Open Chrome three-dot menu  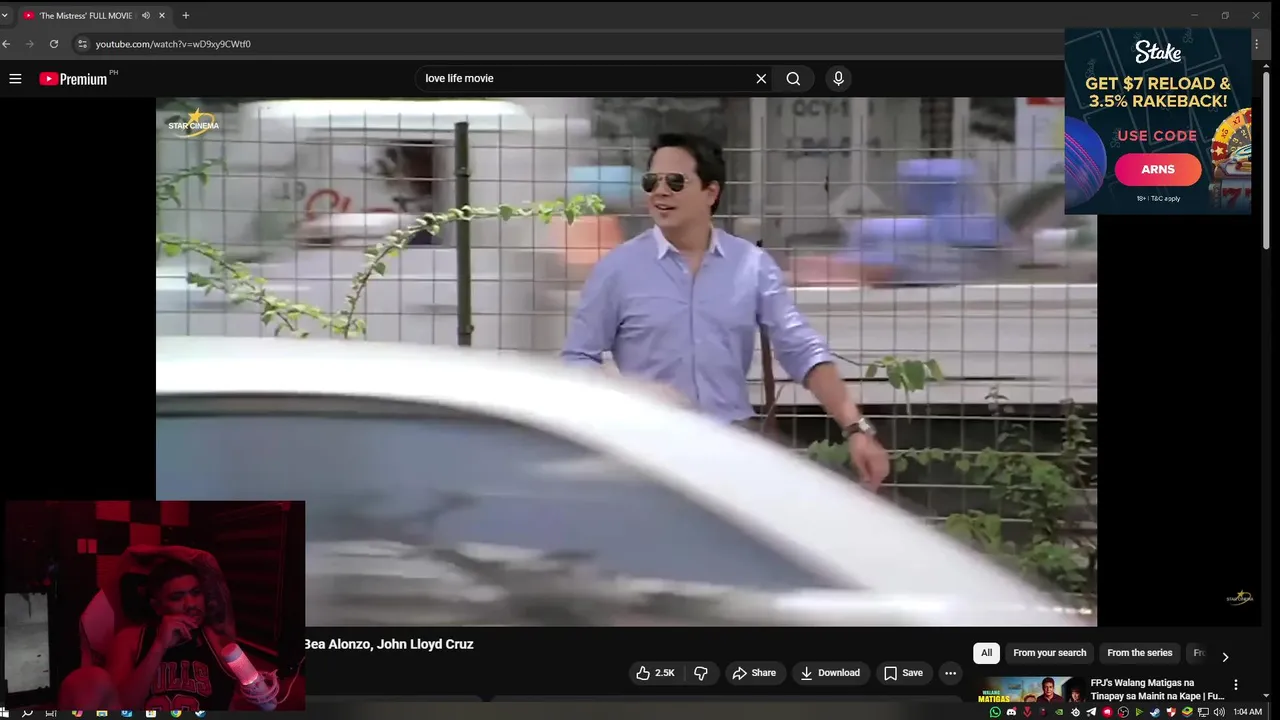tap(1257, 44)
